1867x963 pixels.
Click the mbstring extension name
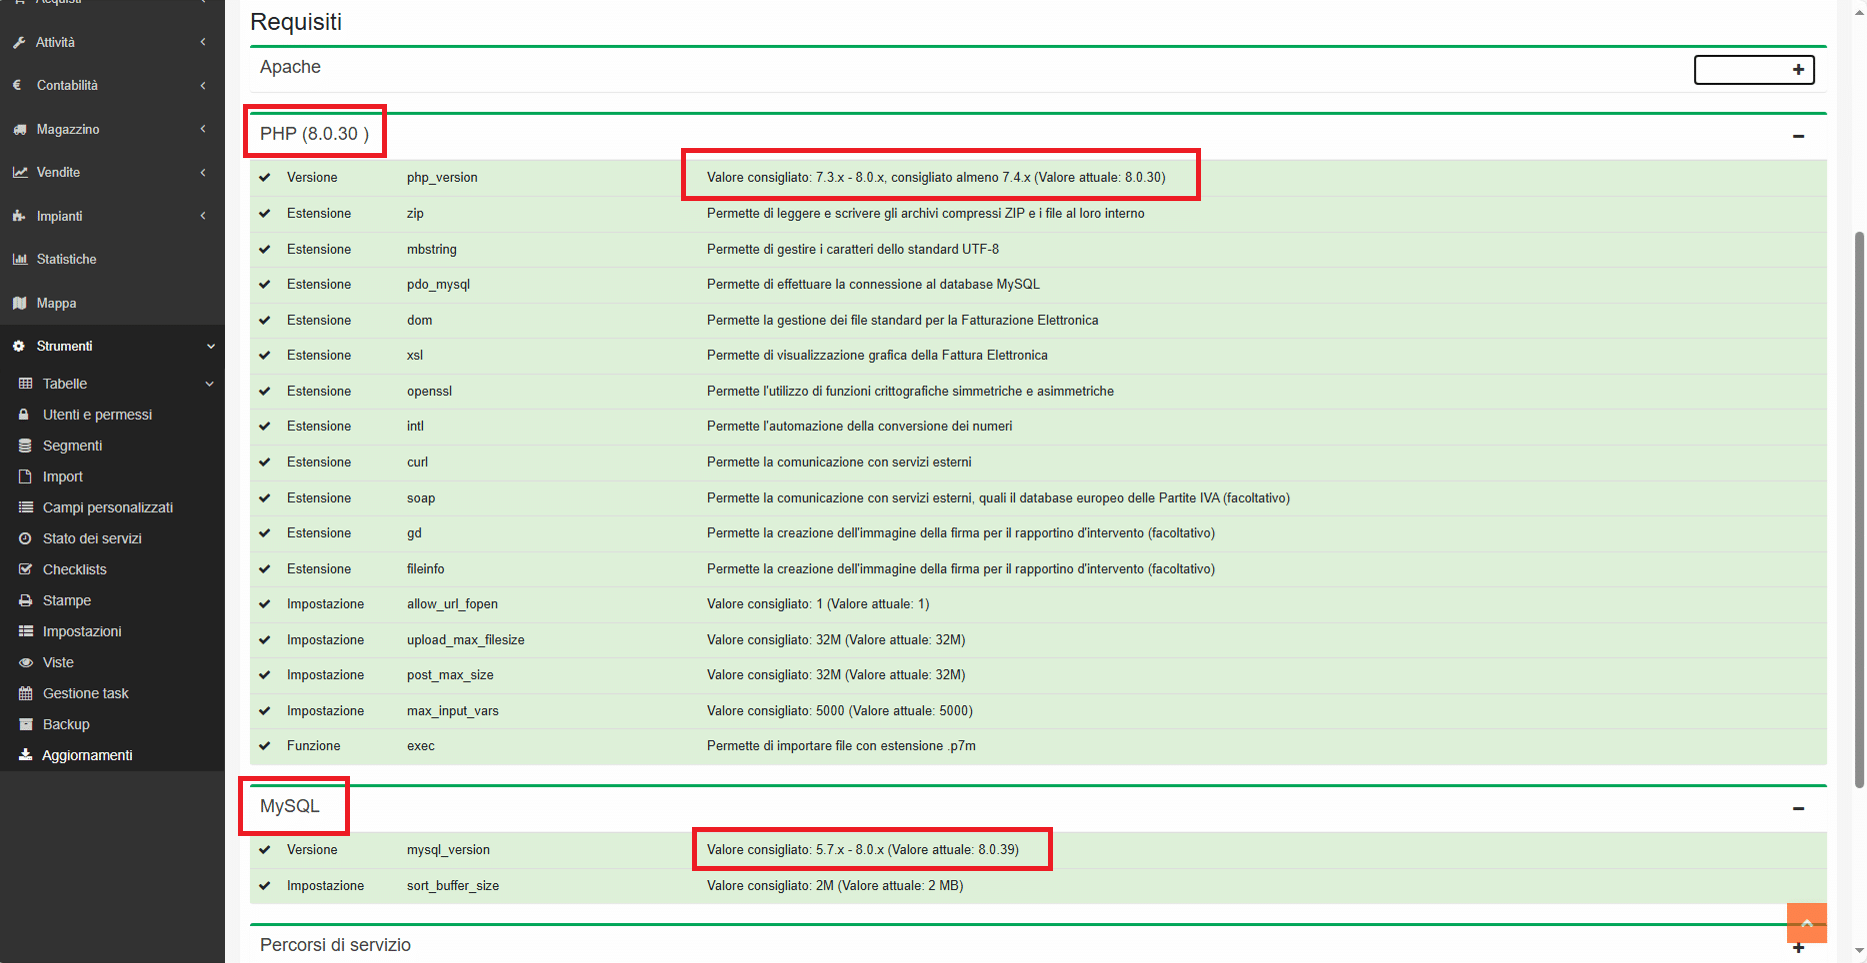(432, 249)
